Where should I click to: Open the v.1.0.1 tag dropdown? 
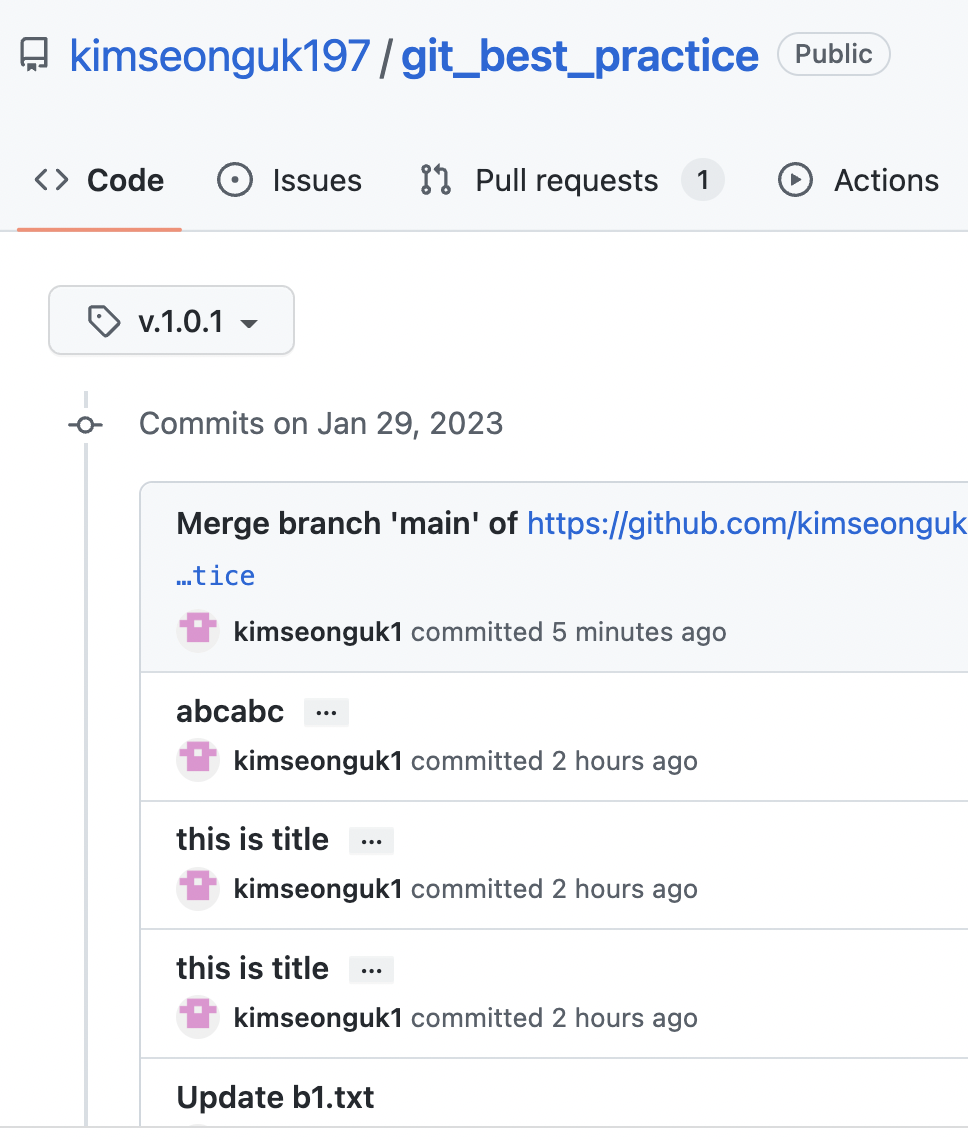pyautogui.click(x=172, y=321)
